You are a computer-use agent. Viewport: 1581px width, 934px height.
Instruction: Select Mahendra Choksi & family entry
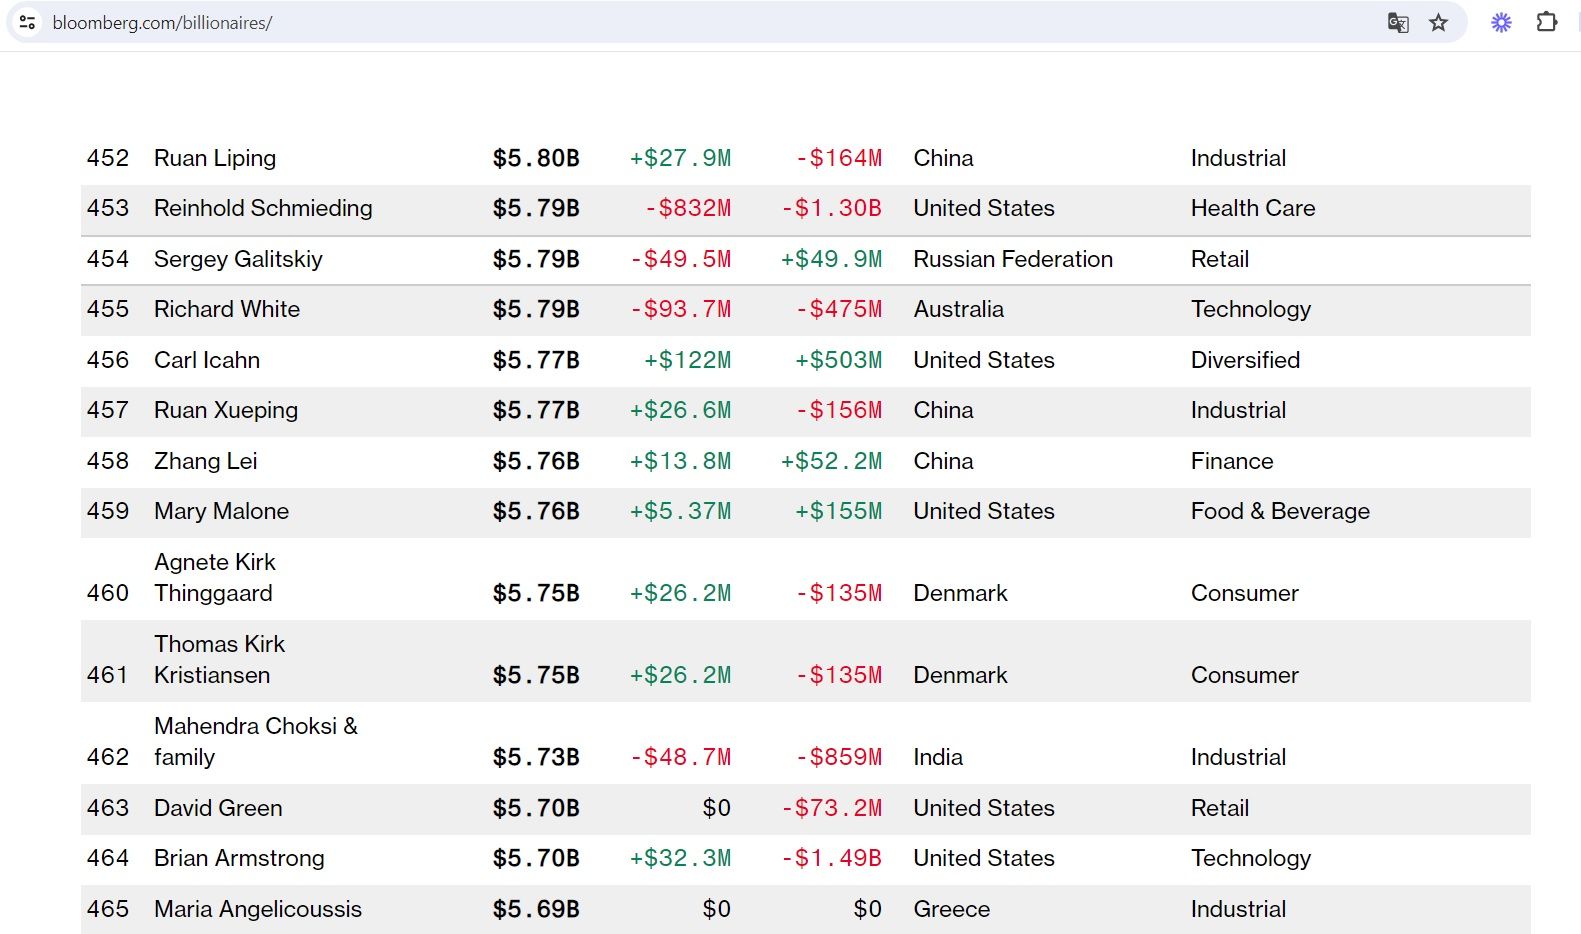pos(255,741)
